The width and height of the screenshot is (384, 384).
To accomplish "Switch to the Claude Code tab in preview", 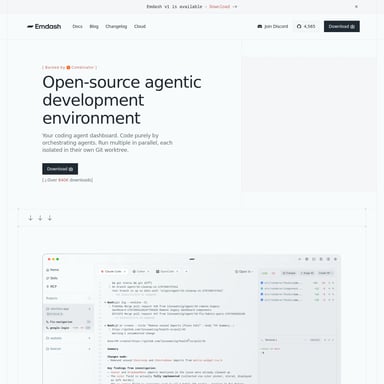I will (x=113, y=272).
